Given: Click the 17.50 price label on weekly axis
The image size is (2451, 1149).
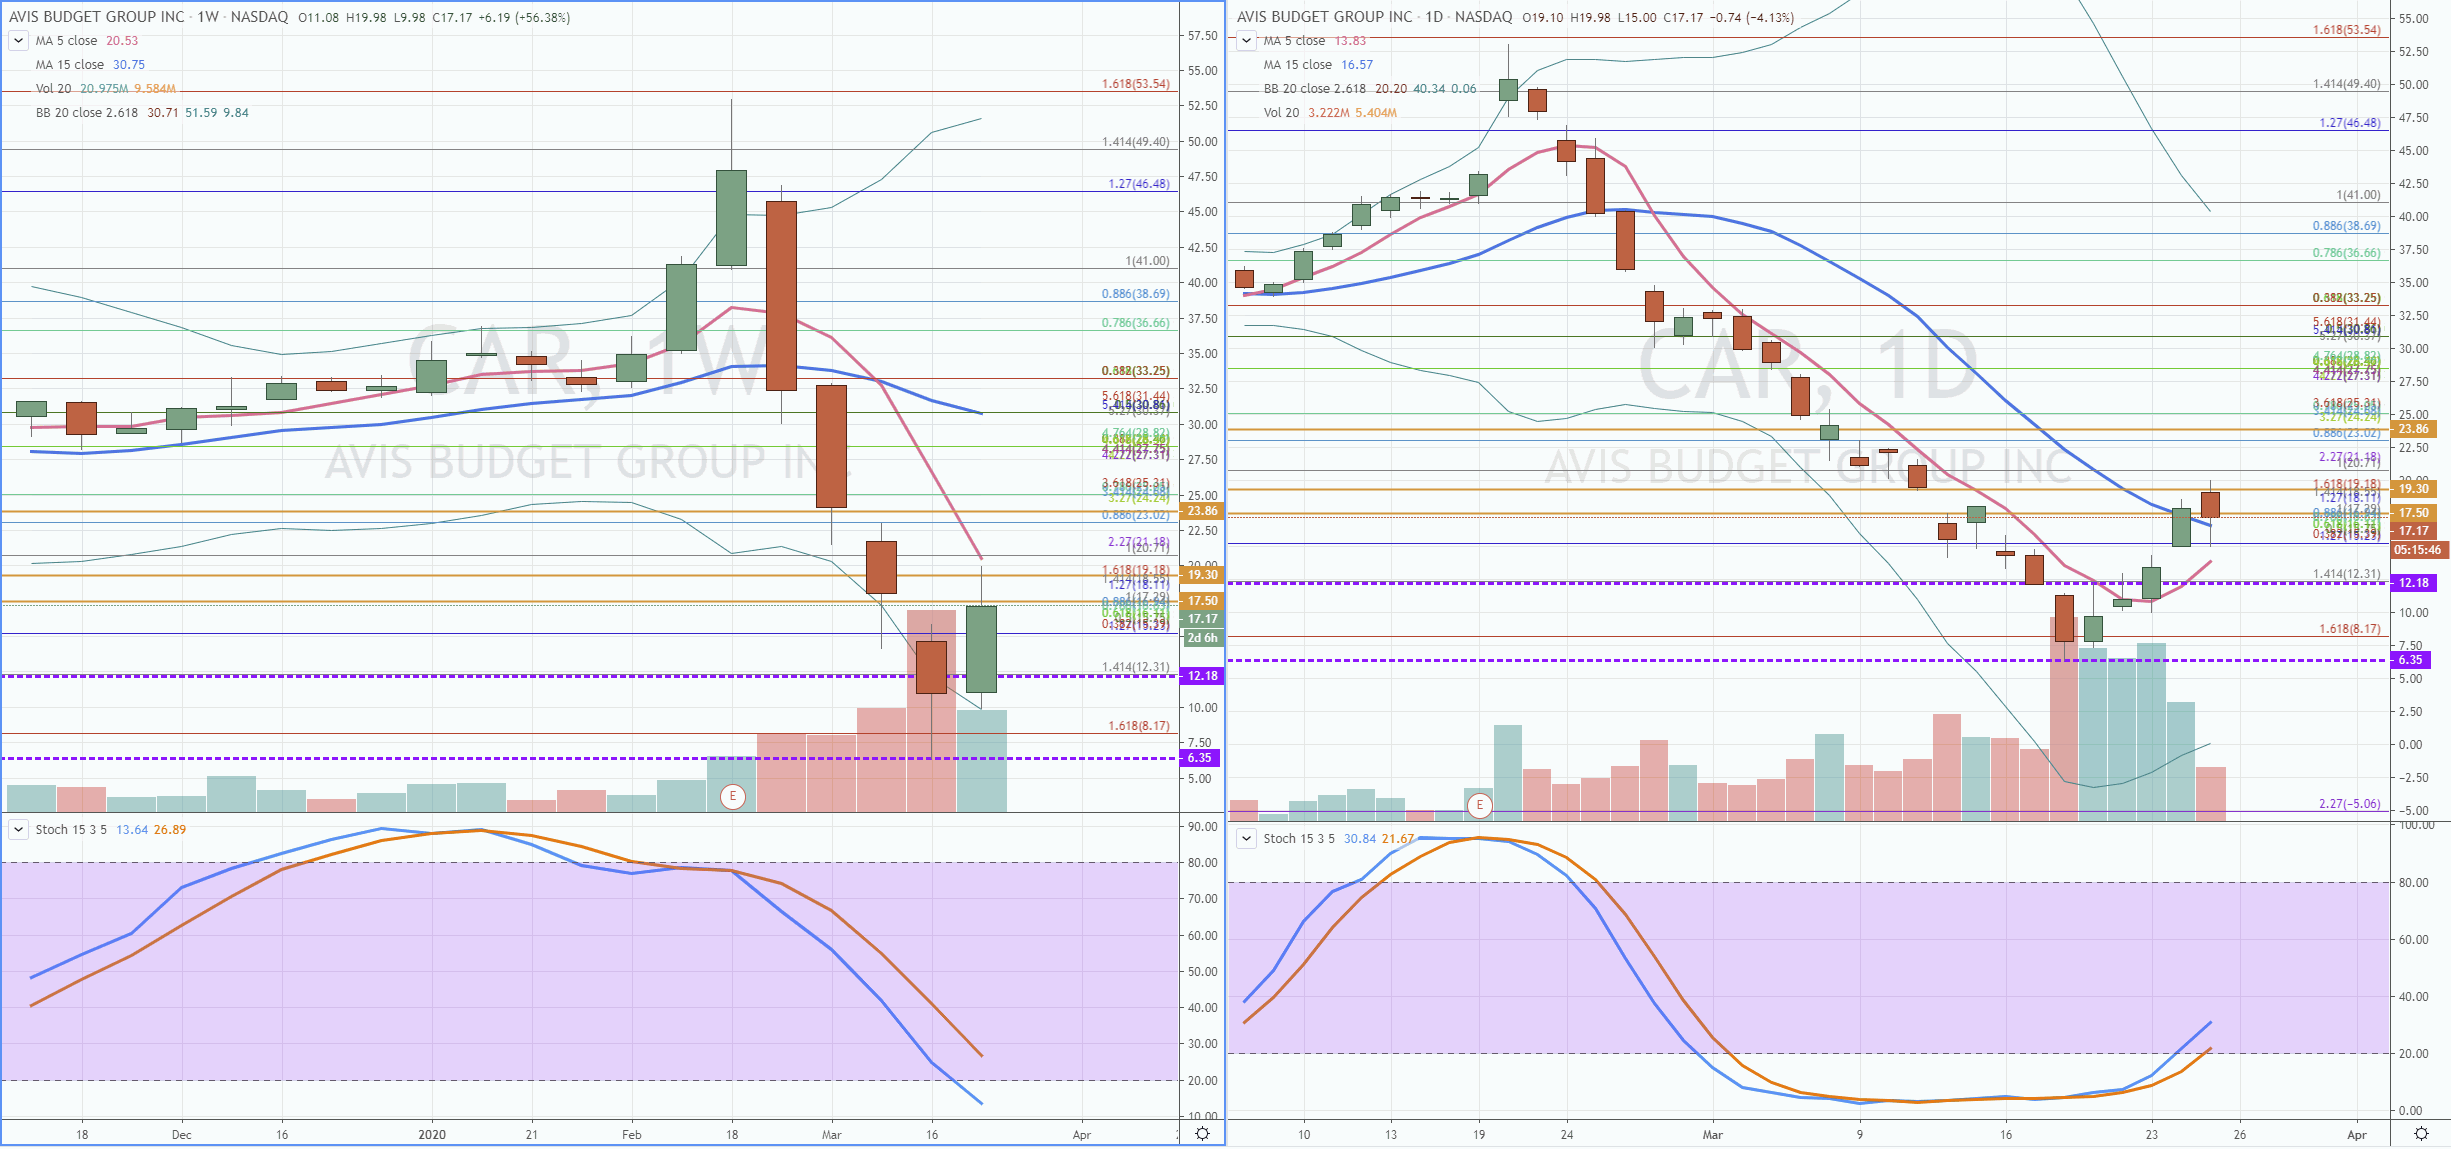Looking at the screenshot, I should click(1202, 601).
